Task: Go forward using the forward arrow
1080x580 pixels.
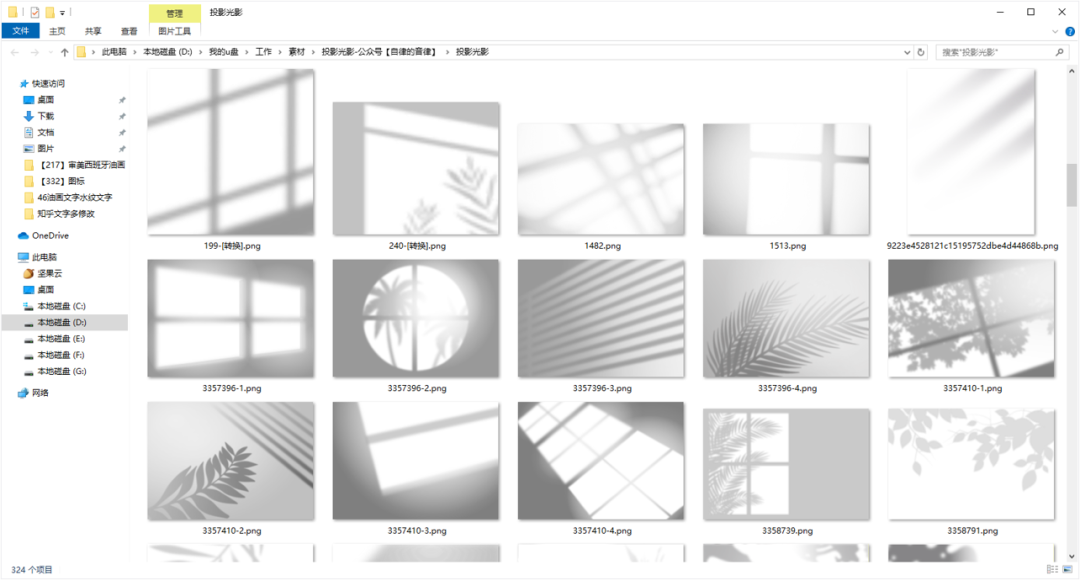Action: click(34, 52)
